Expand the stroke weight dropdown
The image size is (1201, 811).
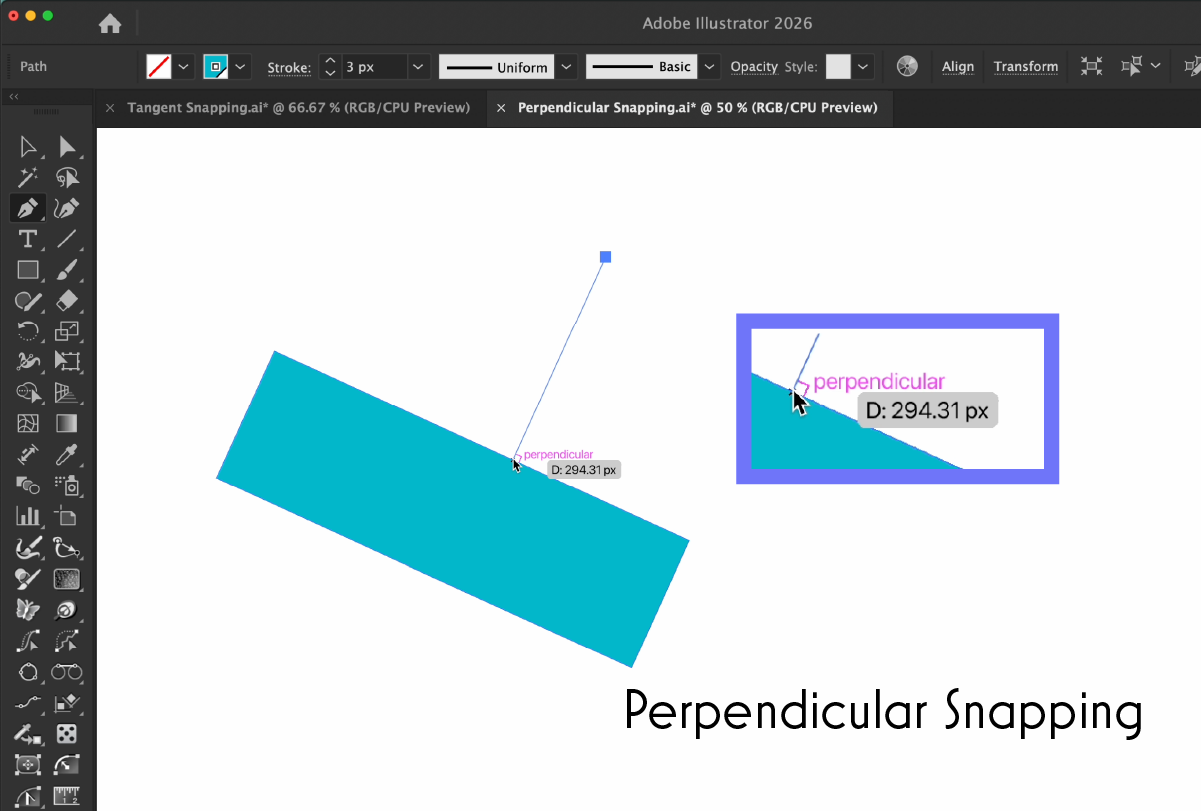pos(419,67)
